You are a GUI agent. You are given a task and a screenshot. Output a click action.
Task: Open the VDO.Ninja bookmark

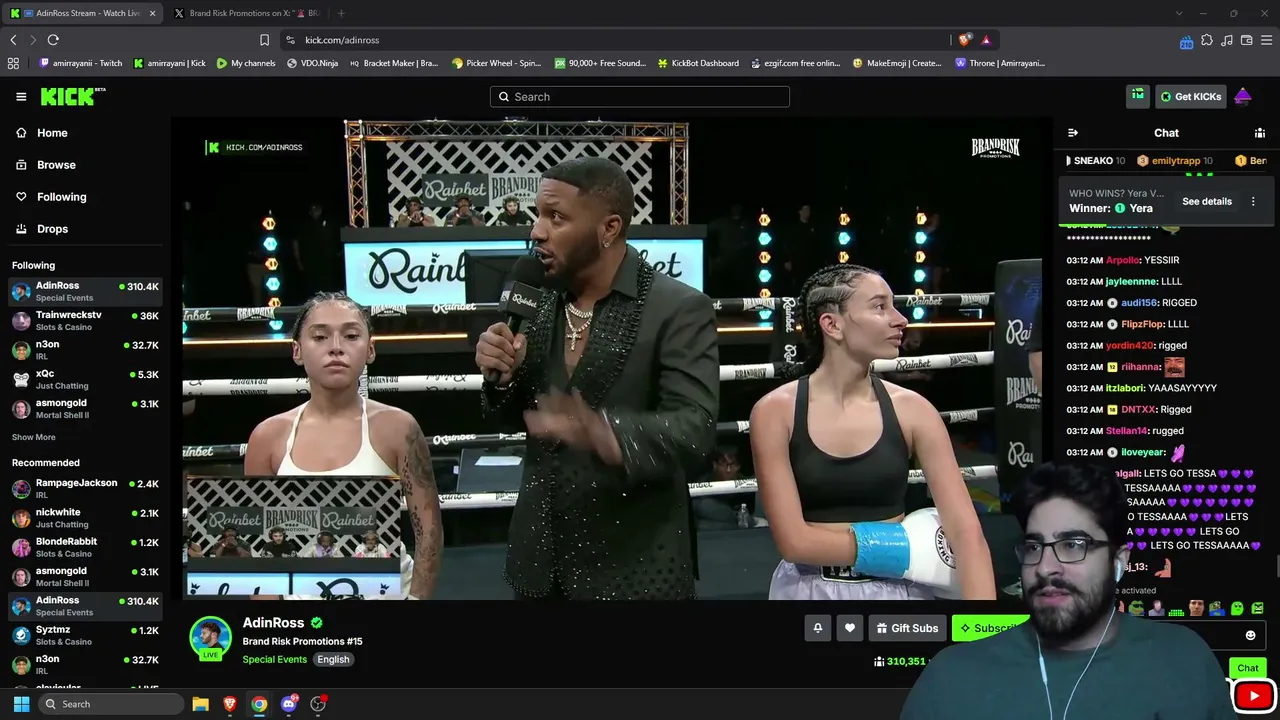(312, 63)
